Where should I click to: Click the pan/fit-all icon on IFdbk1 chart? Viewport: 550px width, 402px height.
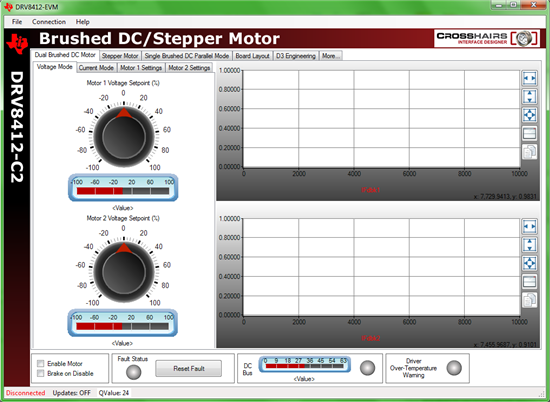point(529,115)
